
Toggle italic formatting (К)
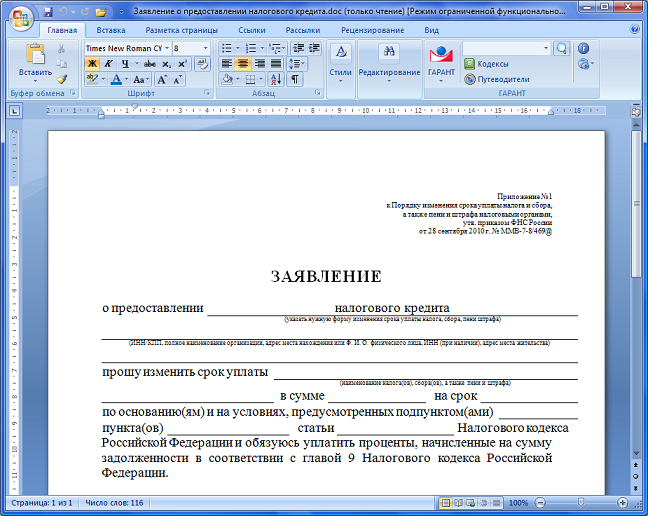pos(108,63)
